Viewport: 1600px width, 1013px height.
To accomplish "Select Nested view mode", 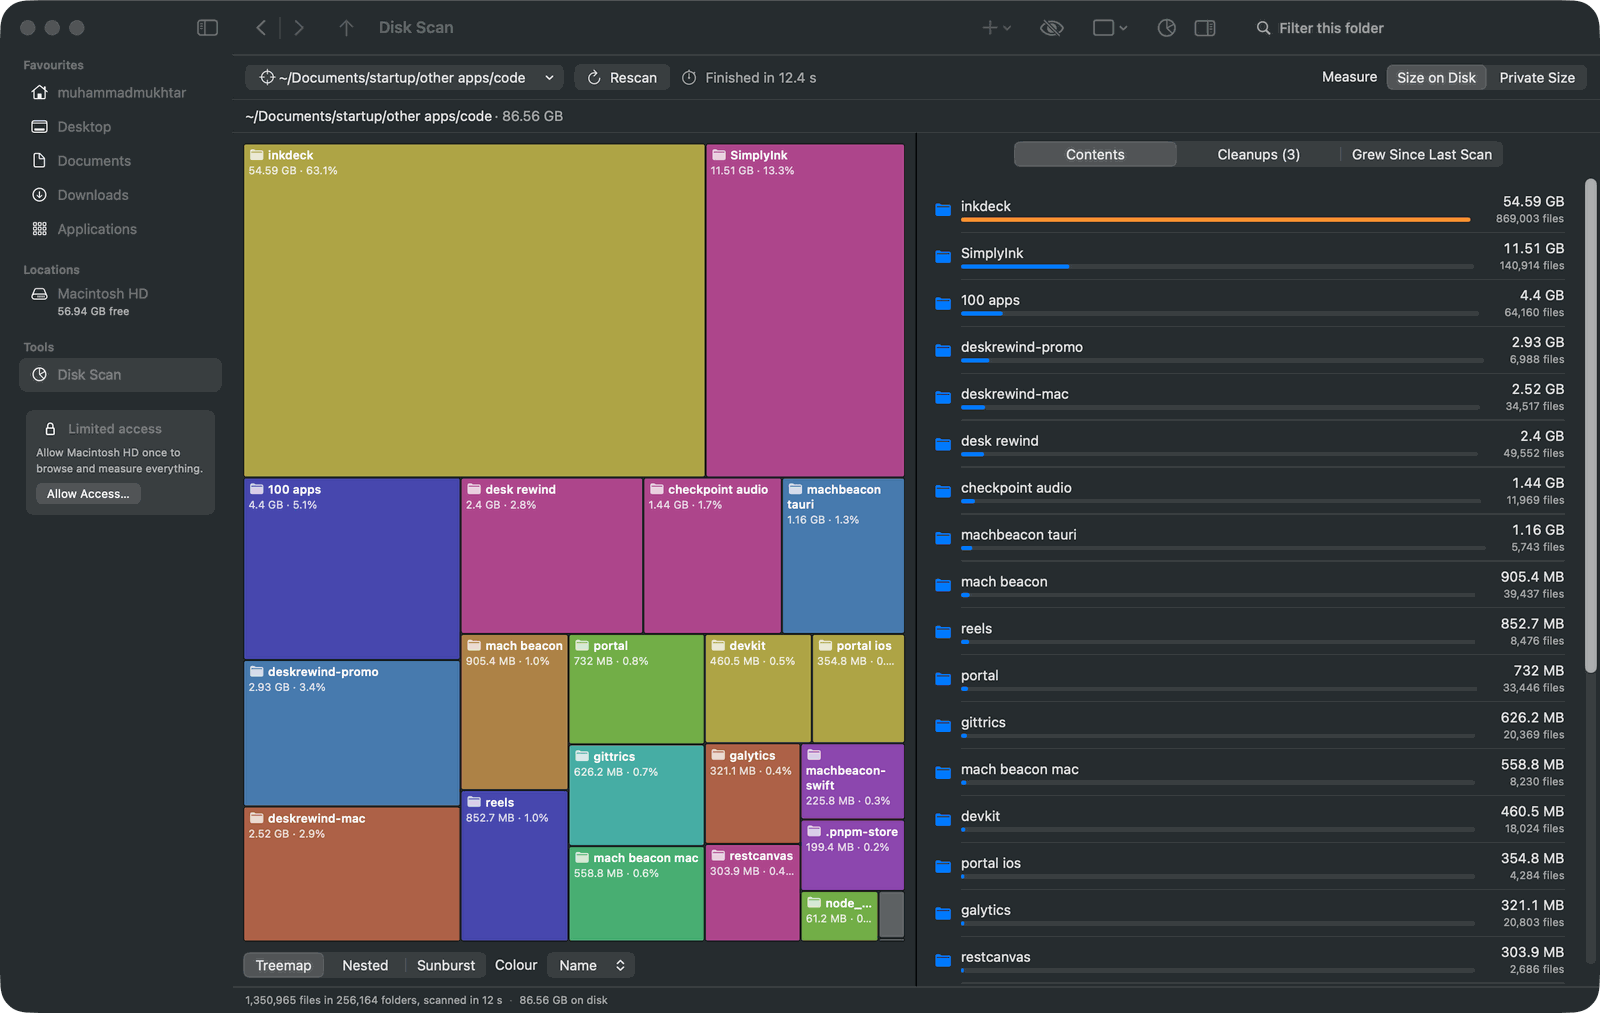I will [x=365, y=965].
